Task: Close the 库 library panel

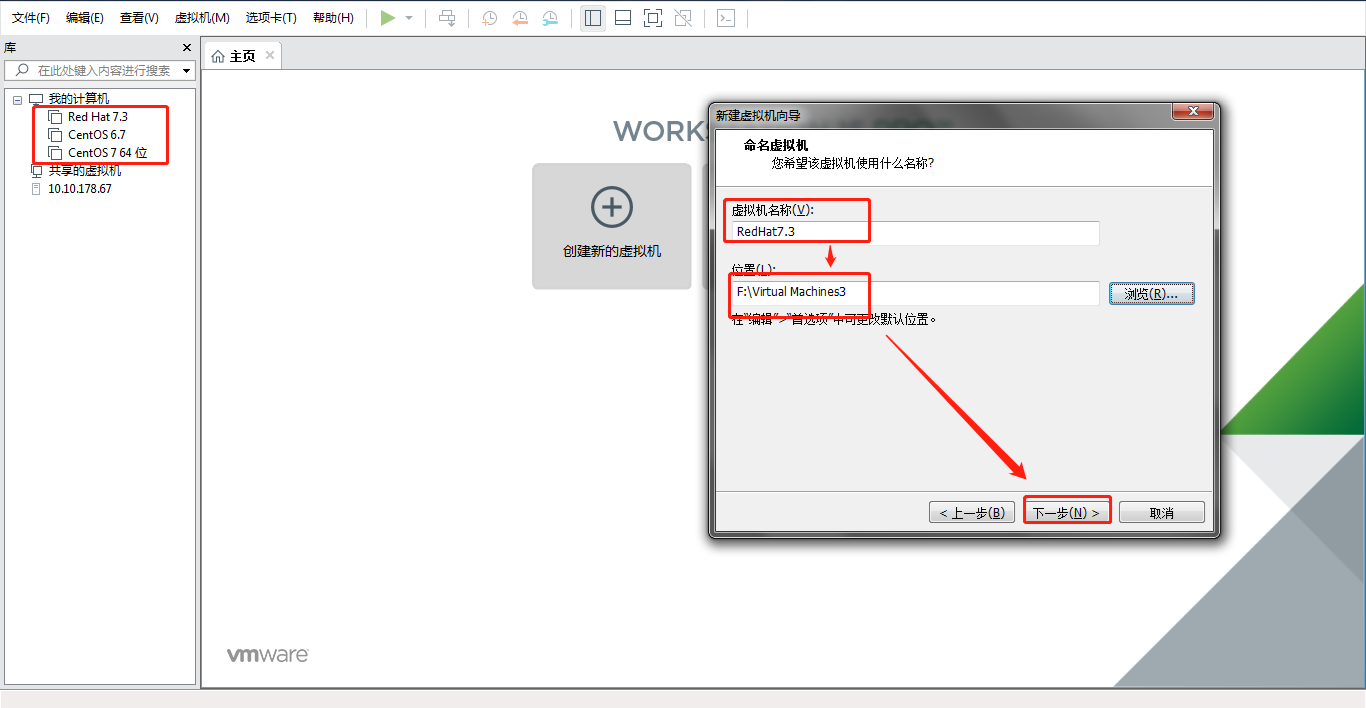Action: [186, 48]
